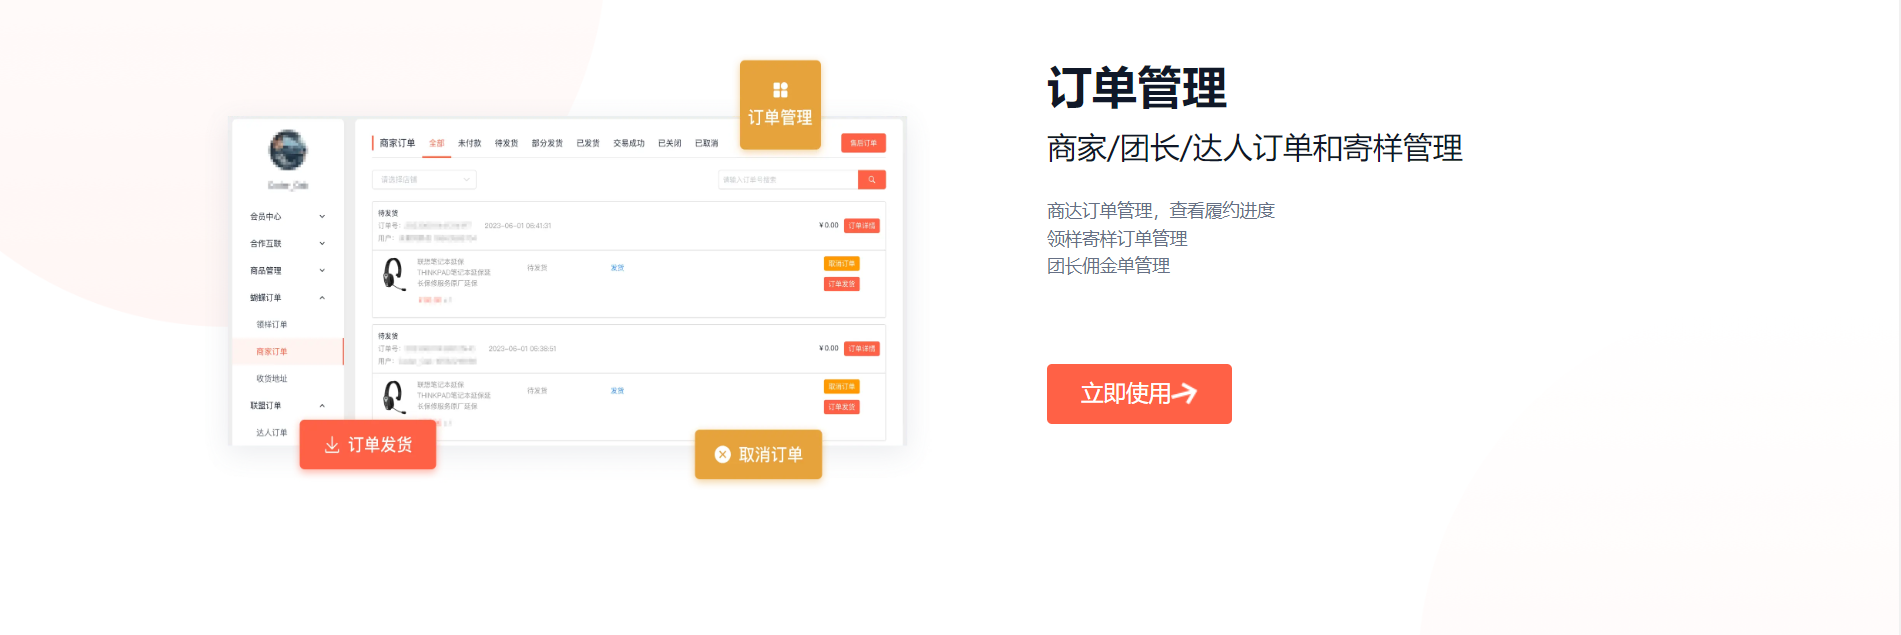Image resolution: width=1901 pixels, height=635 pixels.
Task: Expand the 合作互联 sidebar chevron
Action: point(322,244)
